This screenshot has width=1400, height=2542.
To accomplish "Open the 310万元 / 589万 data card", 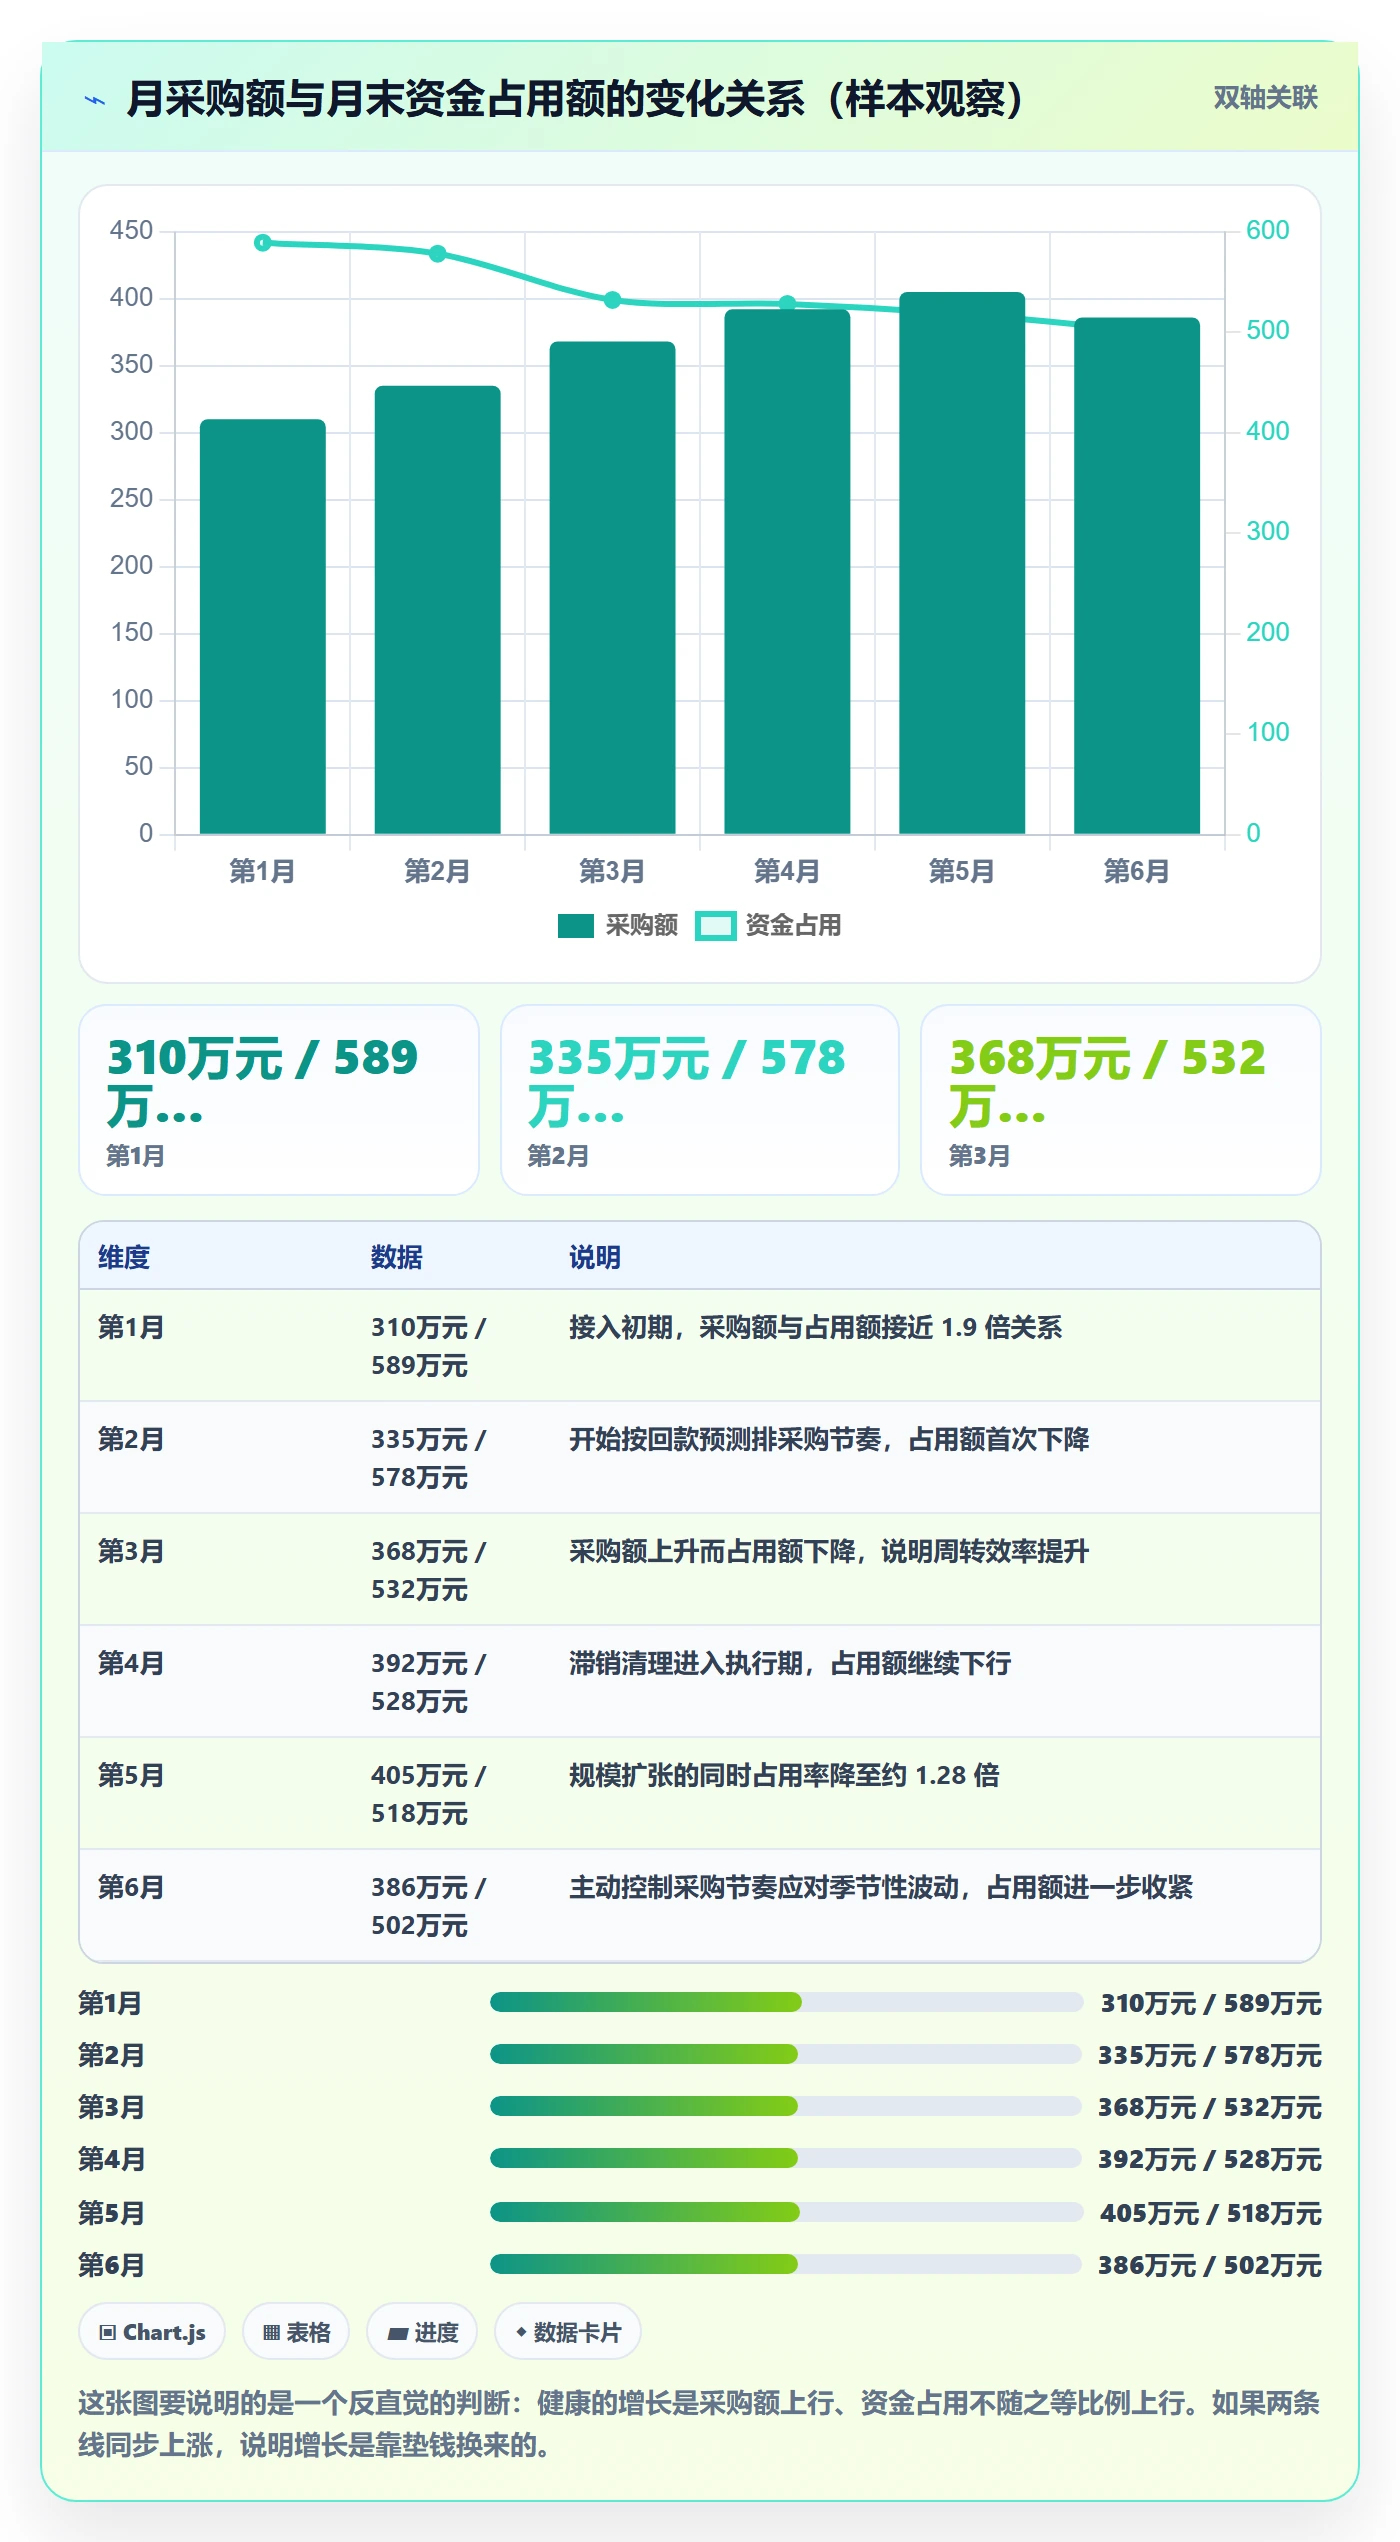I will [279, 1100].
